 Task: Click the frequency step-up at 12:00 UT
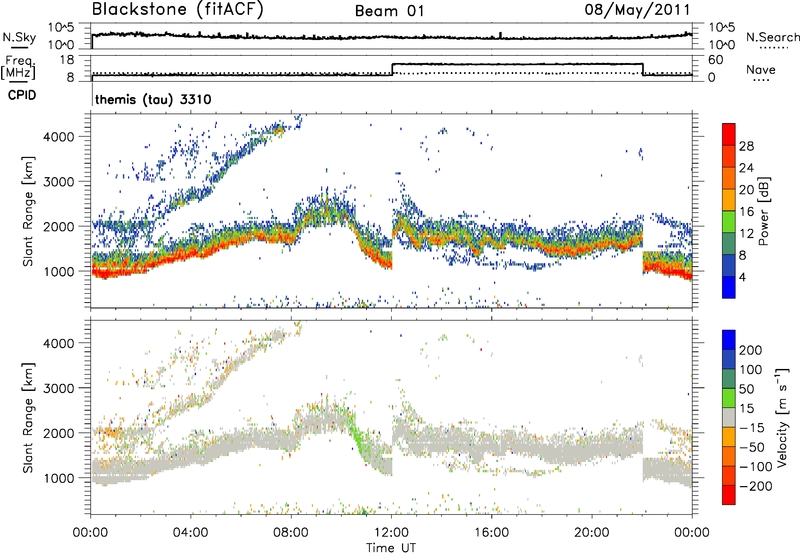tap(392, 69)
